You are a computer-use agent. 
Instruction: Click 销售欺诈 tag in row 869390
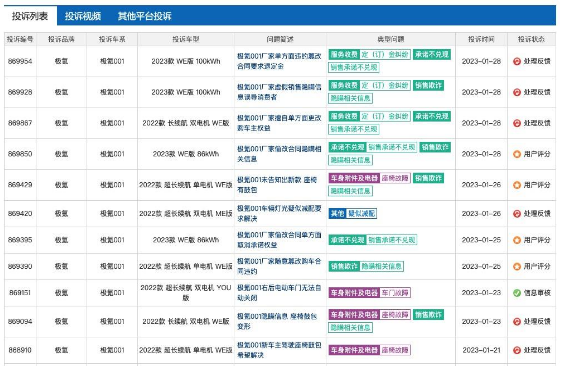(x=344, y=266)
